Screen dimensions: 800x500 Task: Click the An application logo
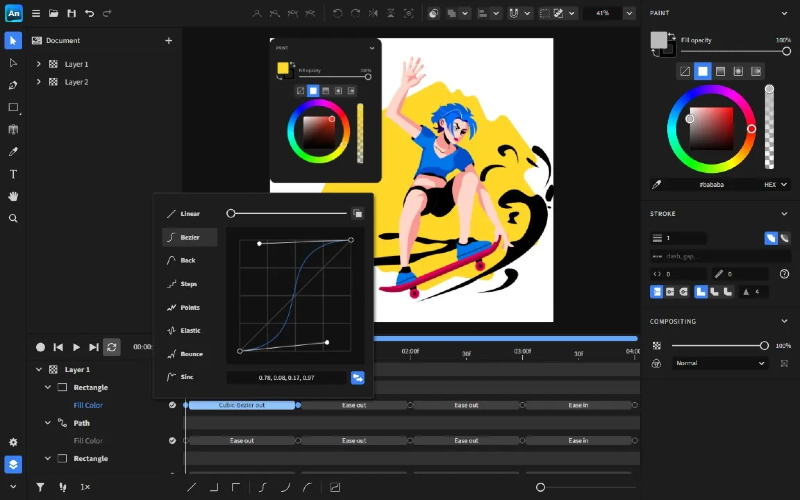click(14, 13)
